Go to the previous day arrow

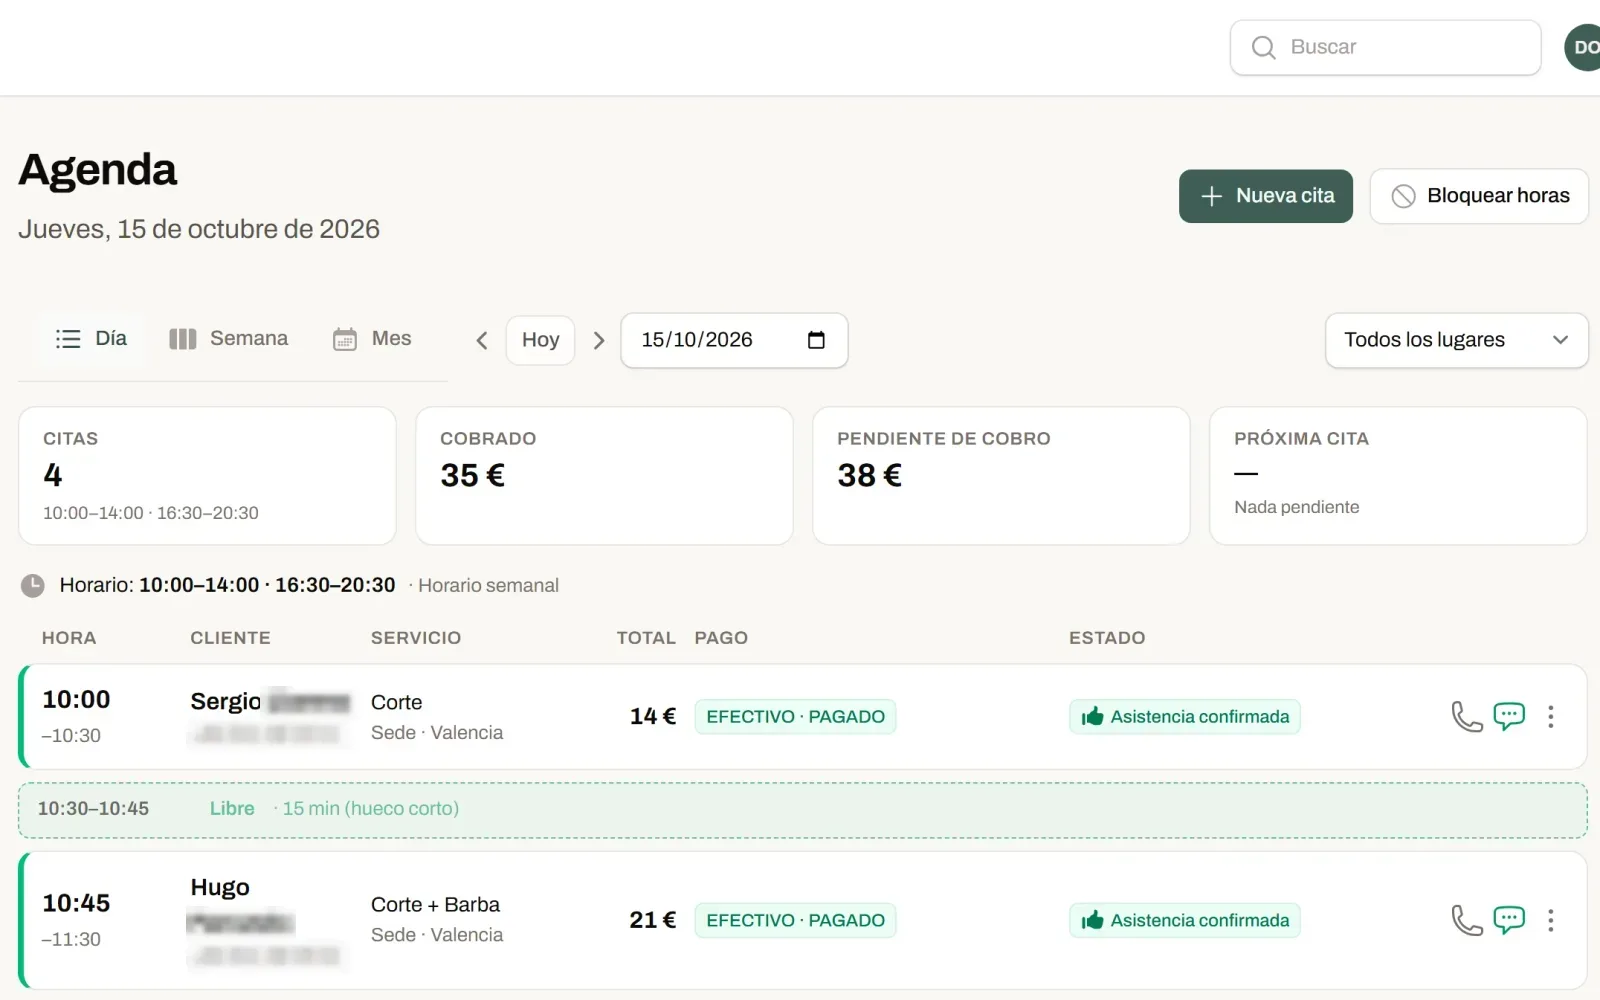(x=482, y=341)
